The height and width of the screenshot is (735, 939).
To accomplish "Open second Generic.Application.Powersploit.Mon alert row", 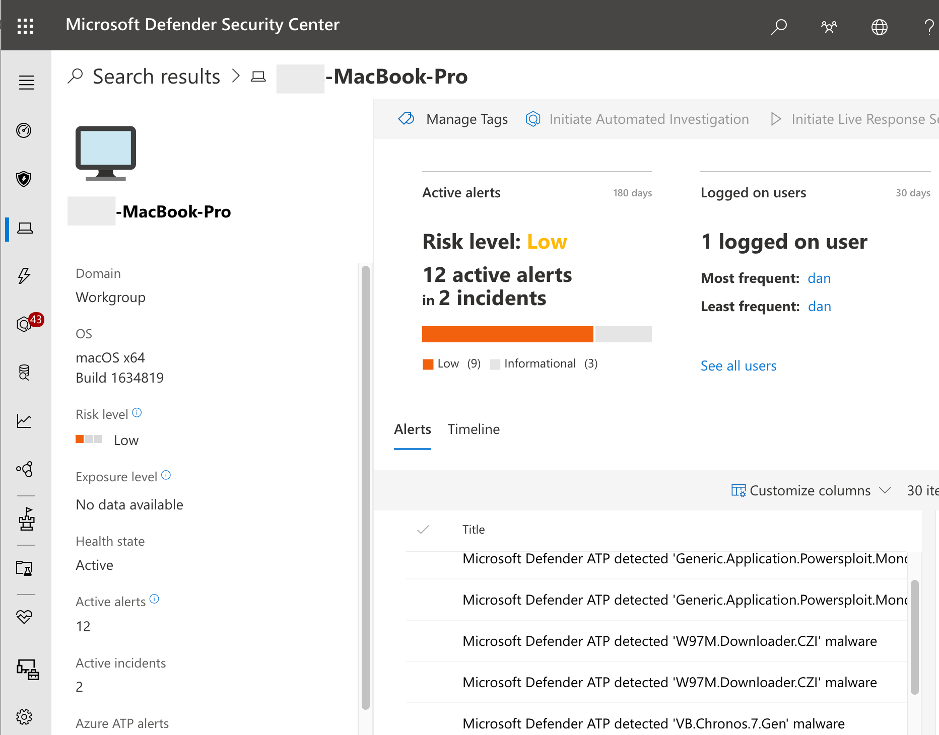I will [x=656, y=600].
